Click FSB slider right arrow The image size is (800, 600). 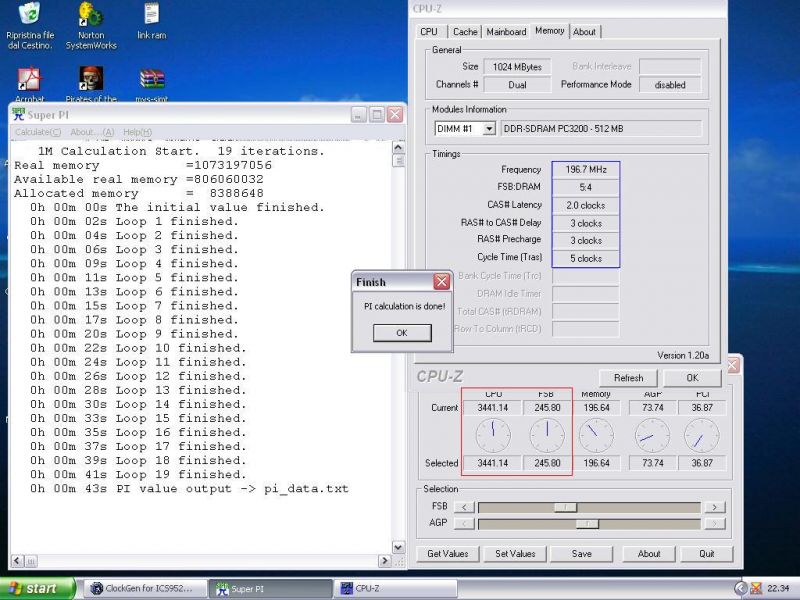pos(714,507)
